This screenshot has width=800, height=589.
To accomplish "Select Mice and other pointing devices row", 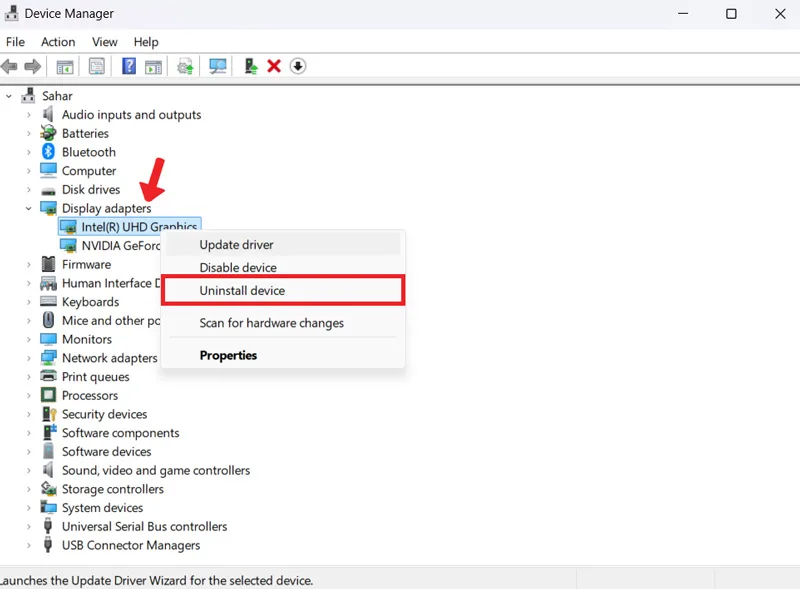I will [x=111, y=321].
